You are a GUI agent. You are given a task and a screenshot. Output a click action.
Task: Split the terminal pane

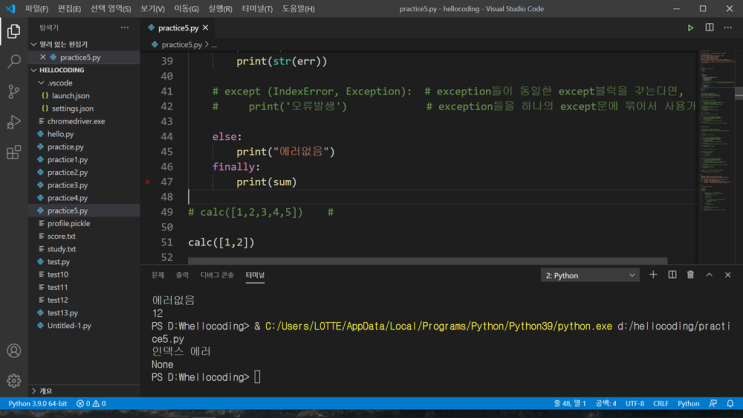672,275
